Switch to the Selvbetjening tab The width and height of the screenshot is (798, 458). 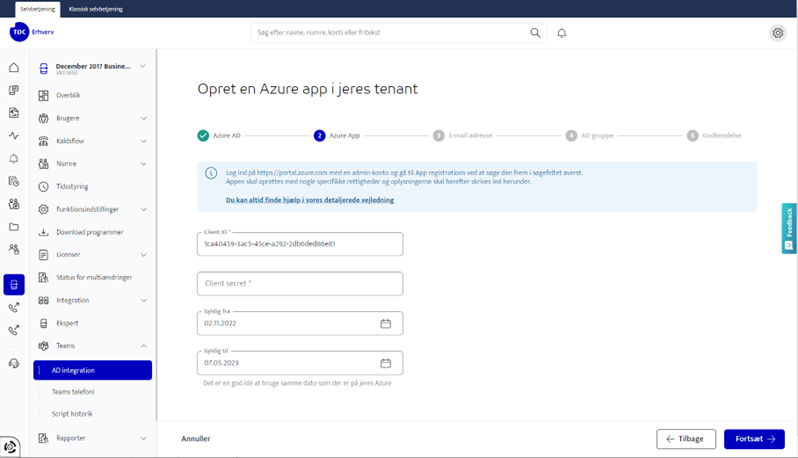pyautogui.click(x=38, y=9)
